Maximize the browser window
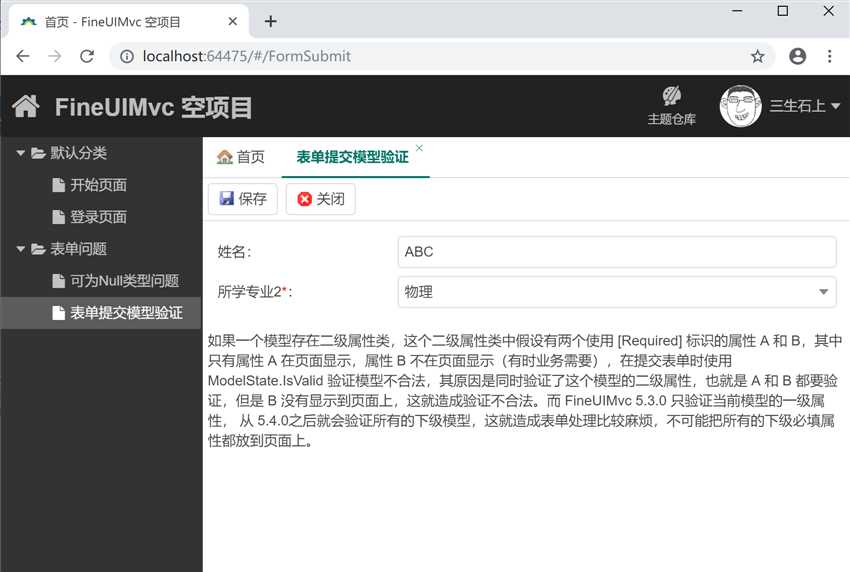Screen dimensions: 850x572 click(783, 11)
